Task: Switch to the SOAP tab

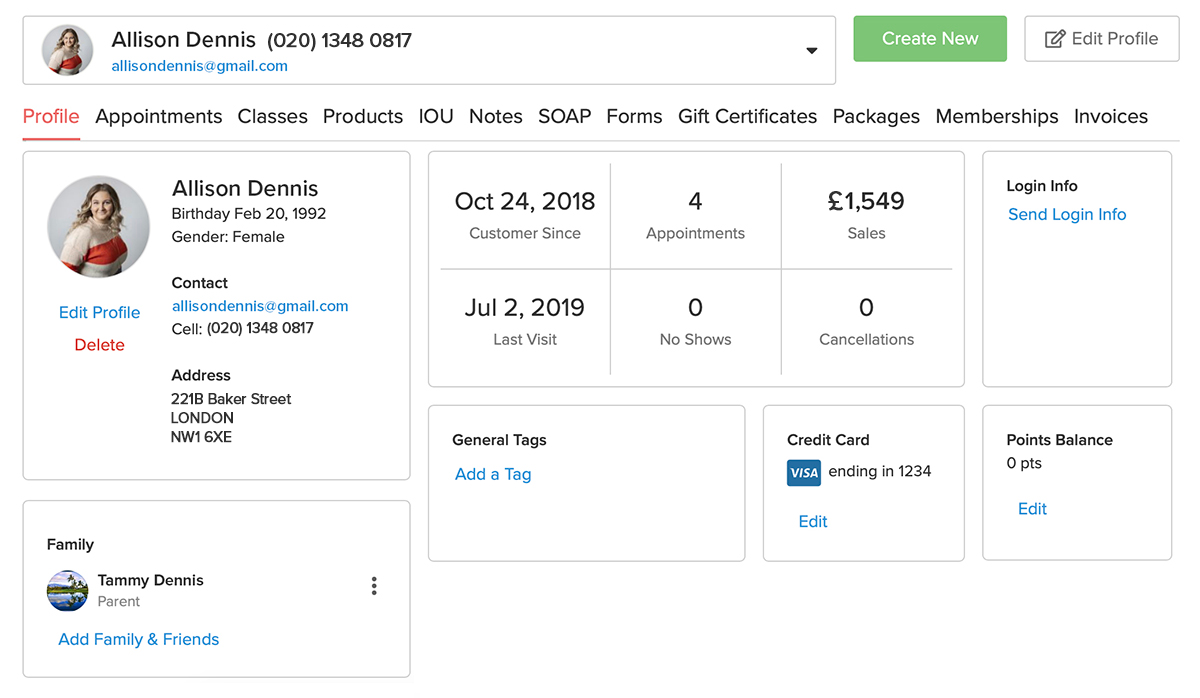Action: 564,116
